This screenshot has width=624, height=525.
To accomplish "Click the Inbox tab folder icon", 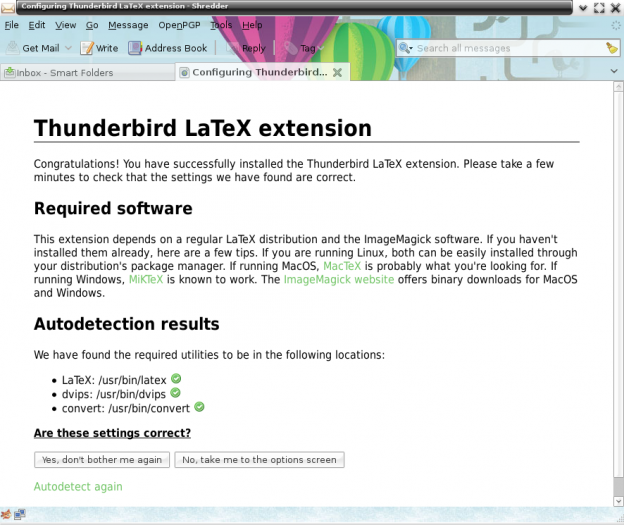I will (x=10, y=72).
